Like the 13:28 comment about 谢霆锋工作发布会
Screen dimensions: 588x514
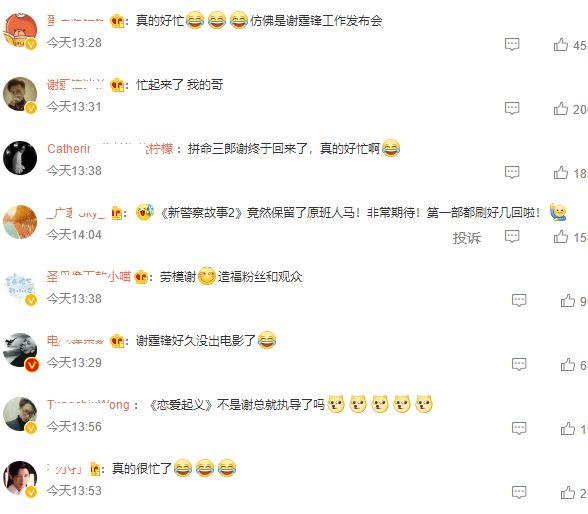coord(561,45)
